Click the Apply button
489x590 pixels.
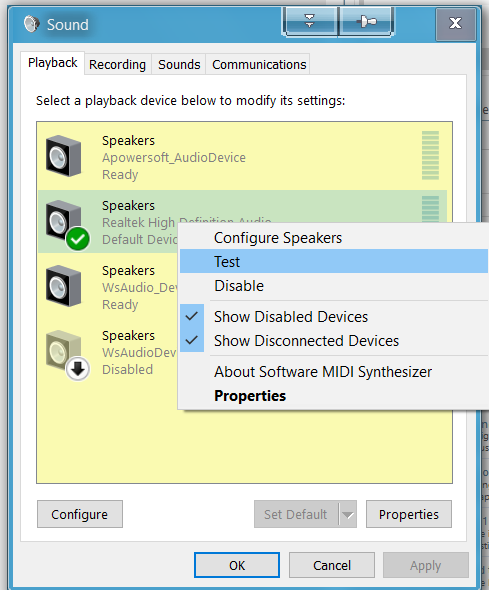tap(426, 565)
